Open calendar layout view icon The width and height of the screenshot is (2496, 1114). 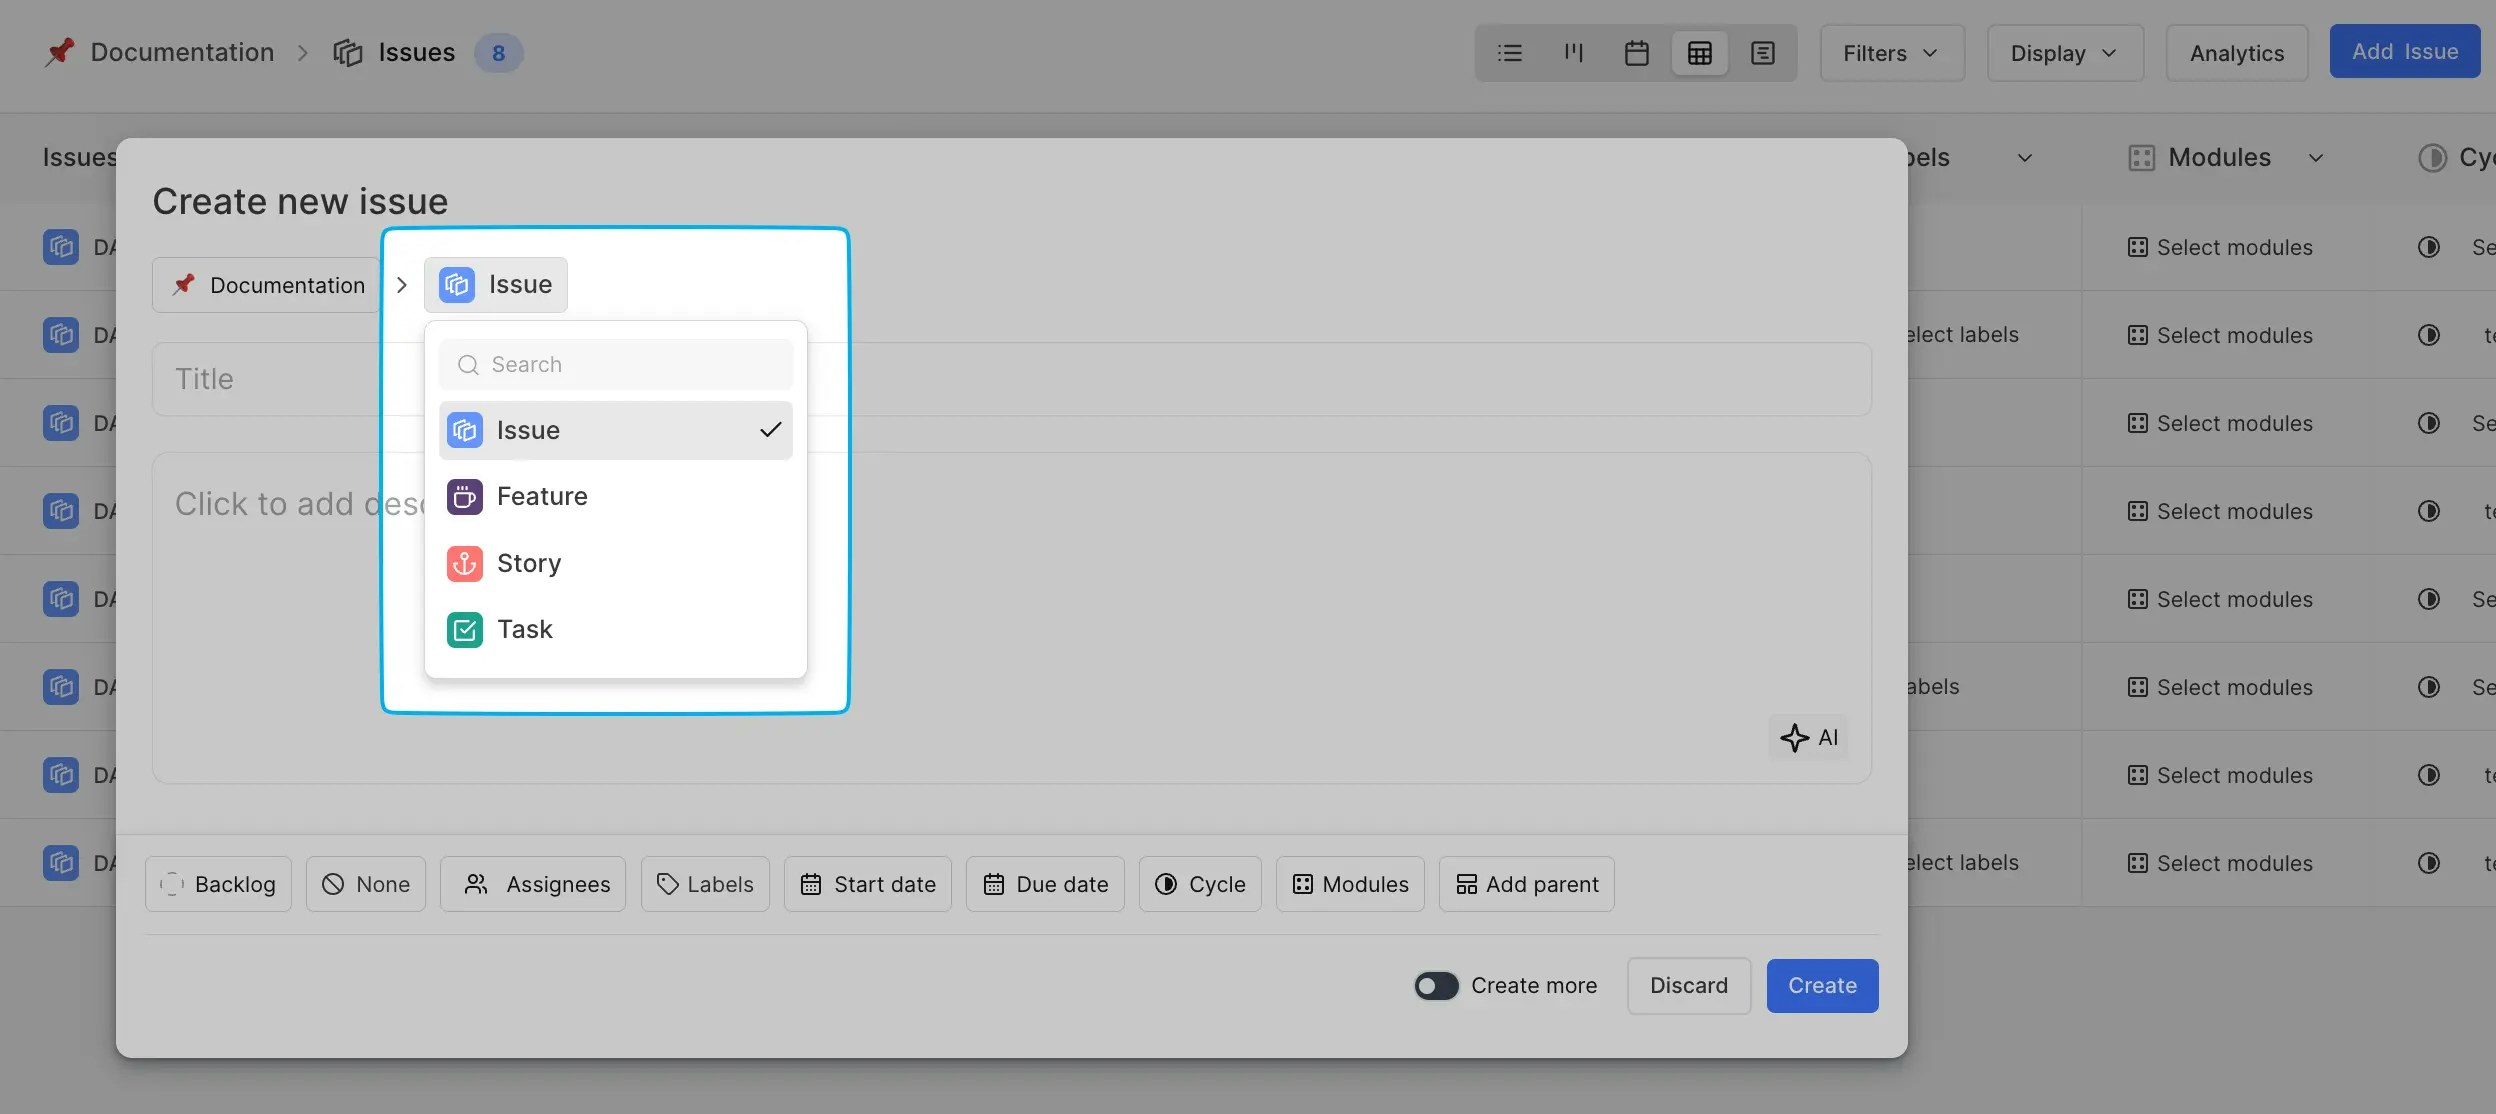pos(1636,53)
